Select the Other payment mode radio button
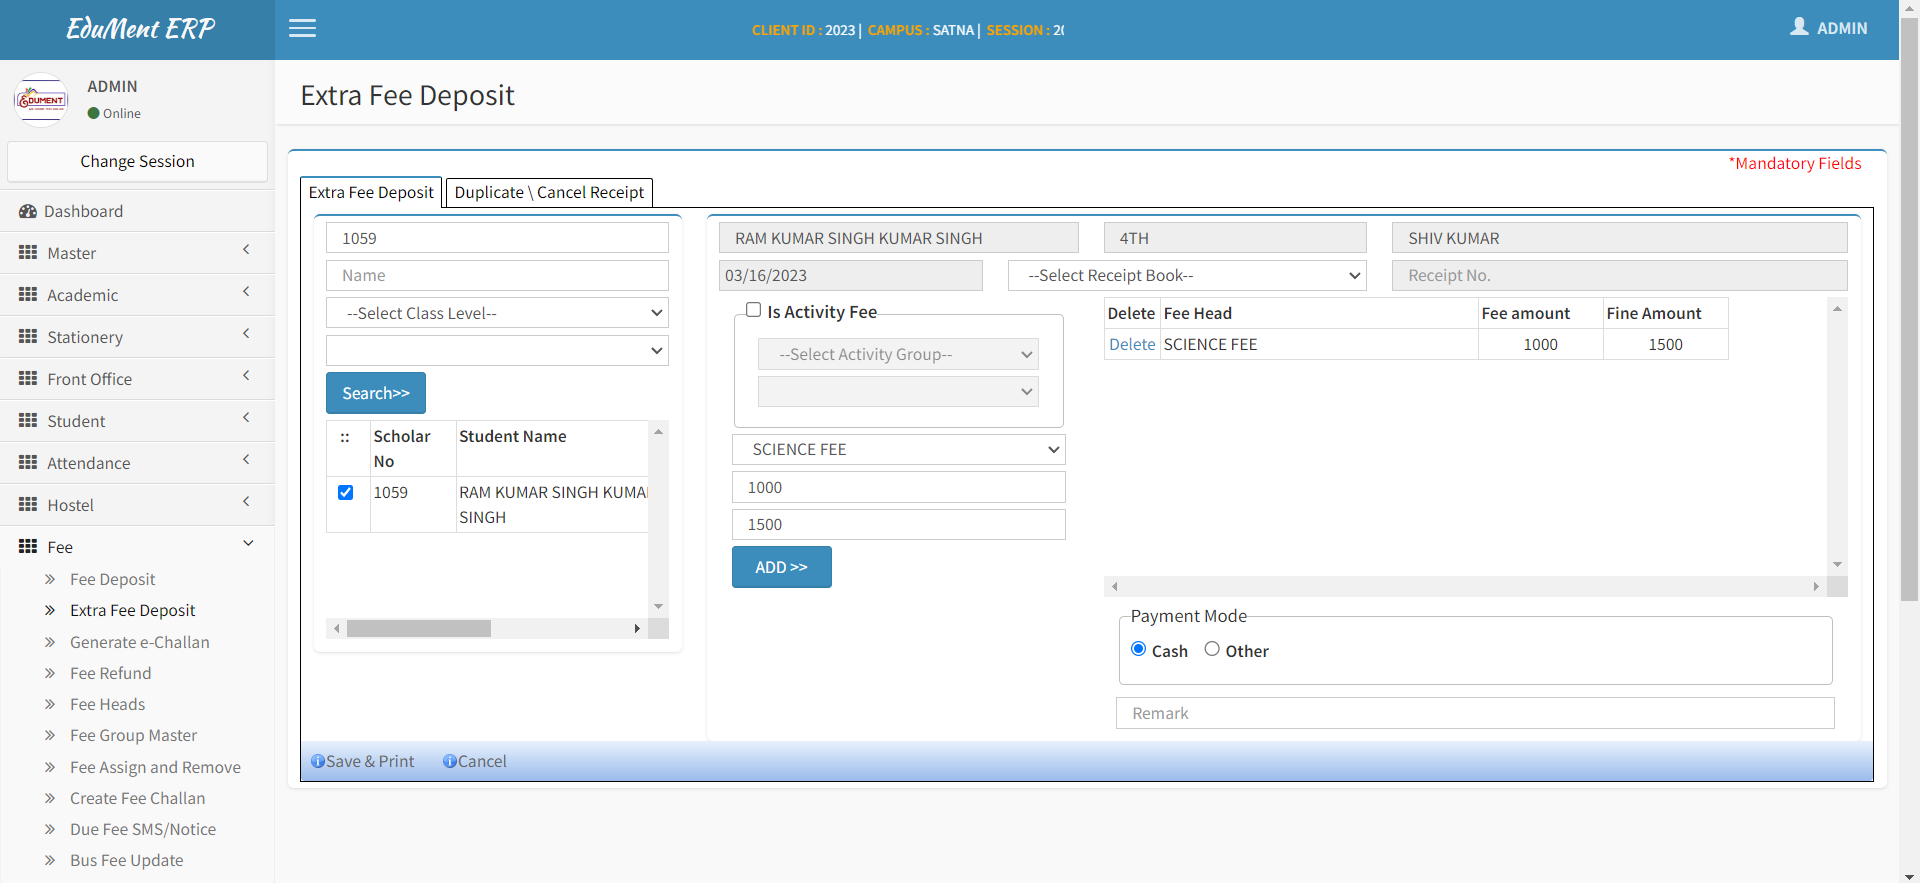Viewport: 1920px width, 883px height. click(1212, 650)
